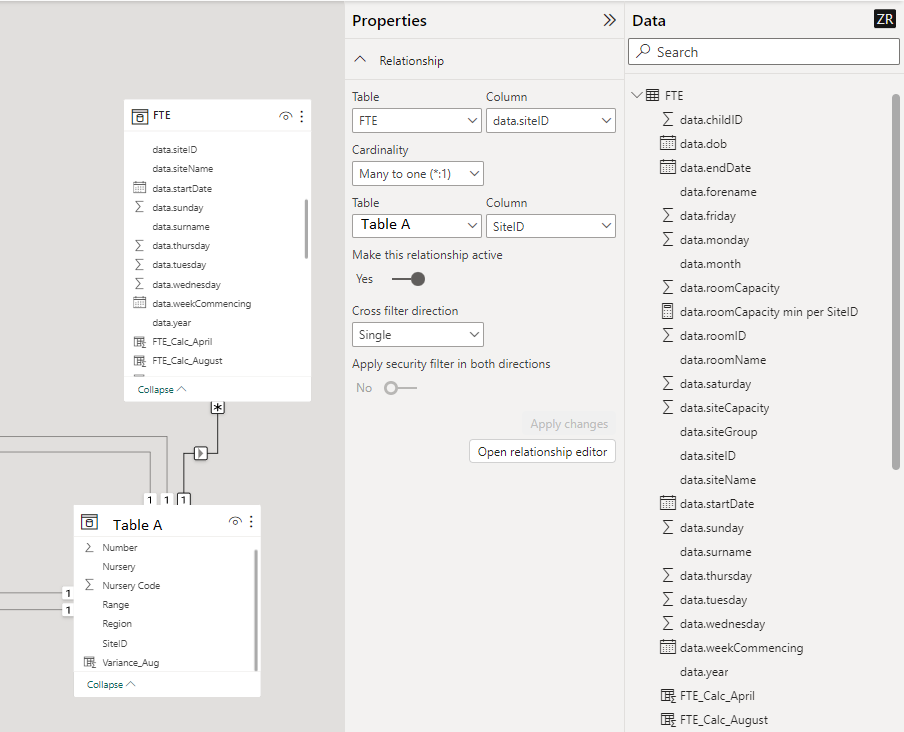Viewport: 904px width, 732px height.
Task: Click data.siteName field in FTE card
Action: [x=183, y=168]
